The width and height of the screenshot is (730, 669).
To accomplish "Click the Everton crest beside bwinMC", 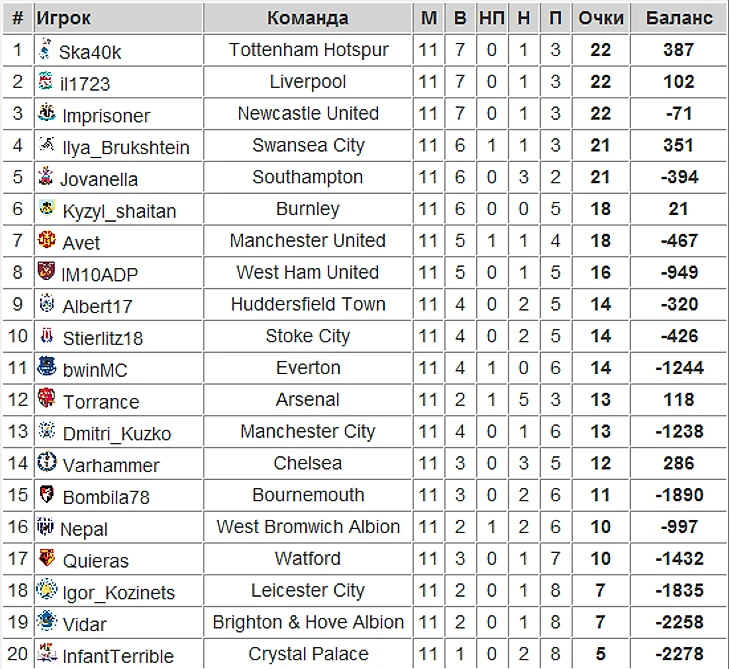I will pyautogui.click(x=46, y=368).
